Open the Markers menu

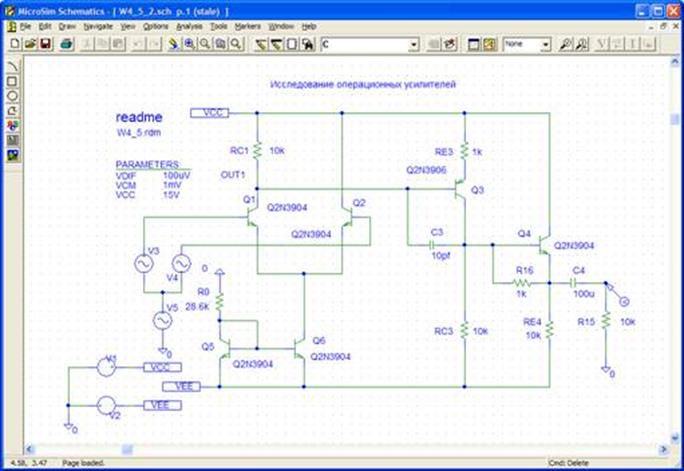tap(247, 27)
